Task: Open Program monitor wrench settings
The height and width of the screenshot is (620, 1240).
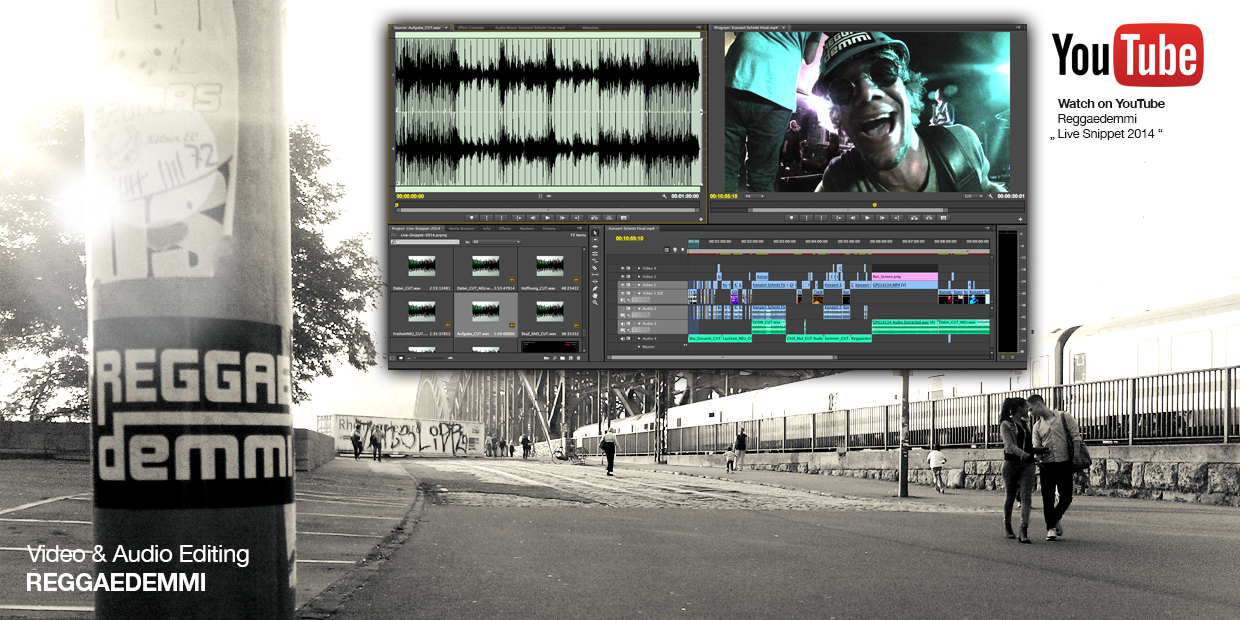Action: pyautogui.click(x=991, y=196)
